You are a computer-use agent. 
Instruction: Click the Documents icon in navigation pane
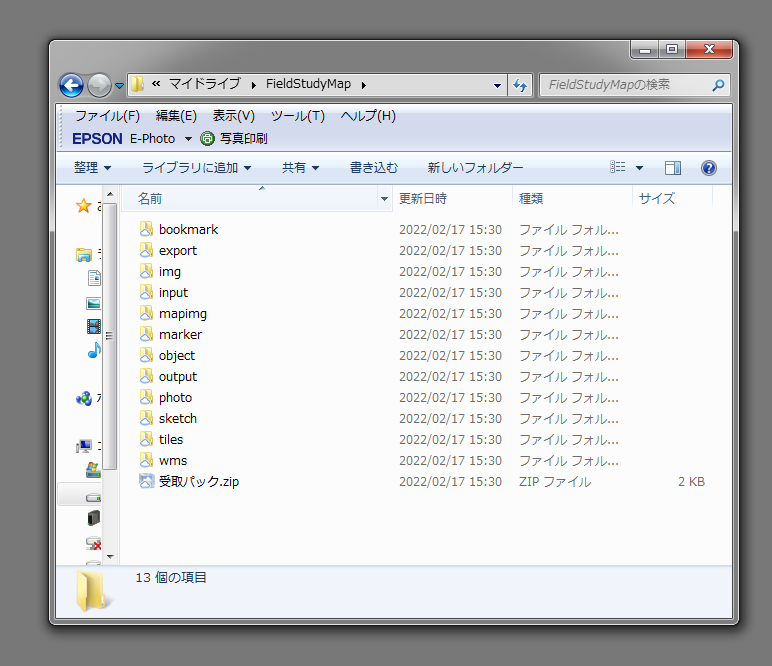(x=94, y=278)
